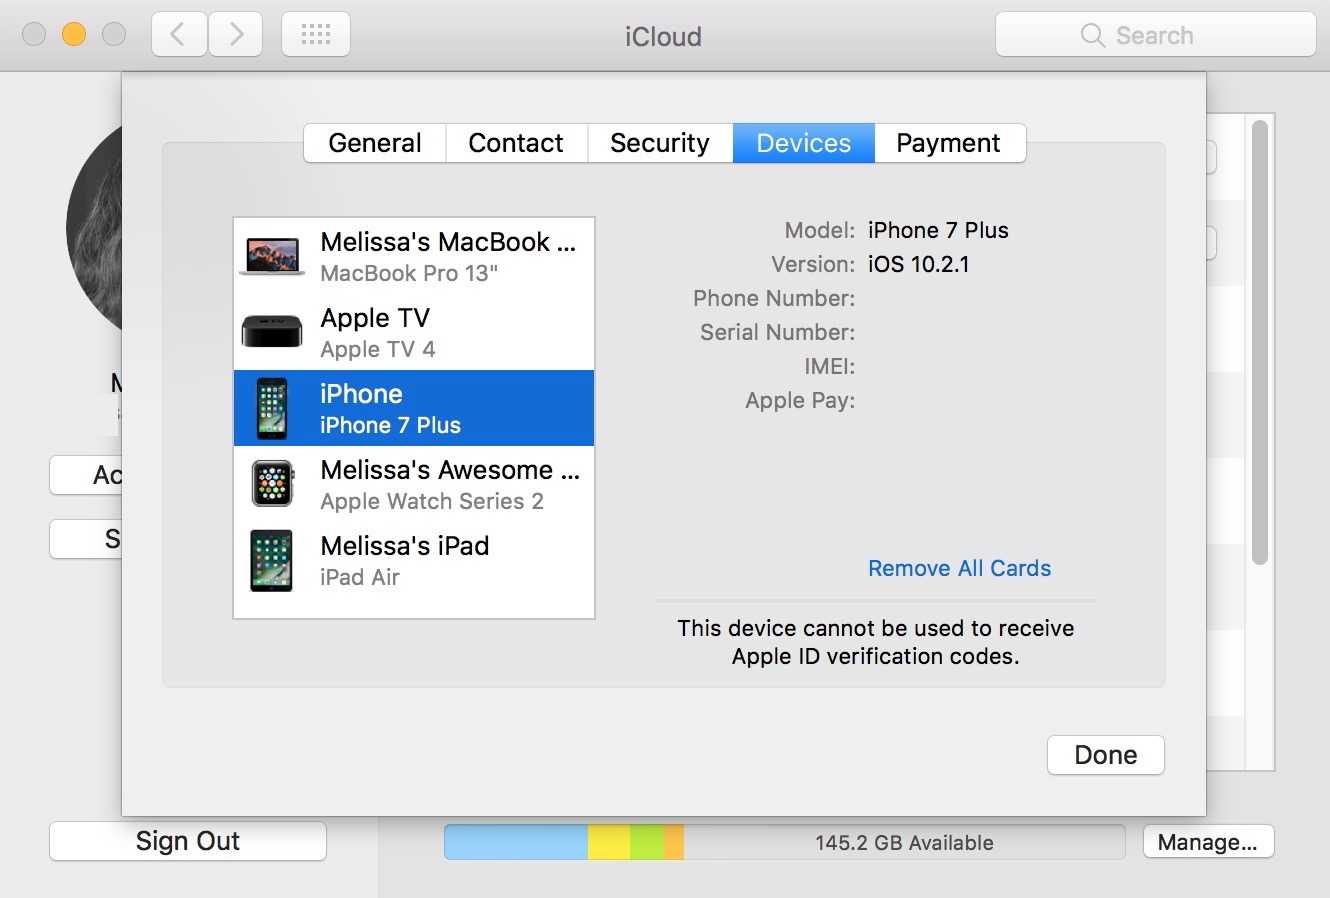
Task: Click the Serial Number label
Action: [x=778, y=332]
